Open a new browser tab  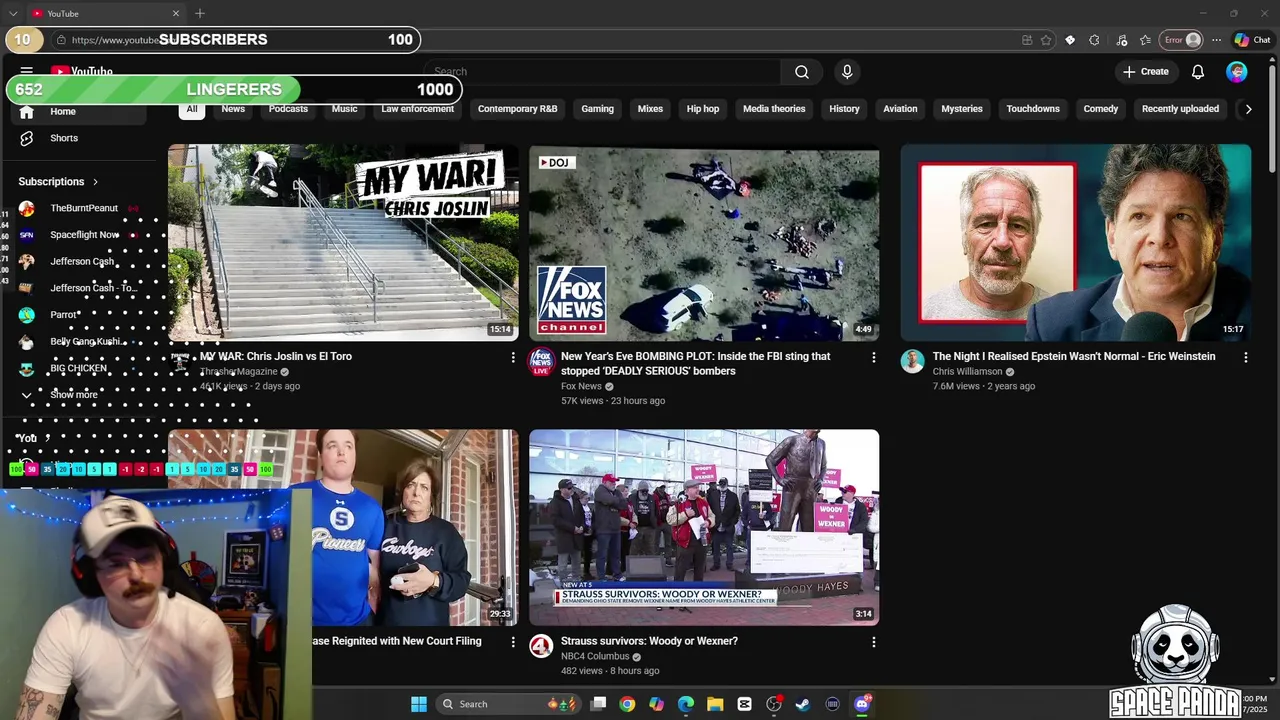[200, 13]
